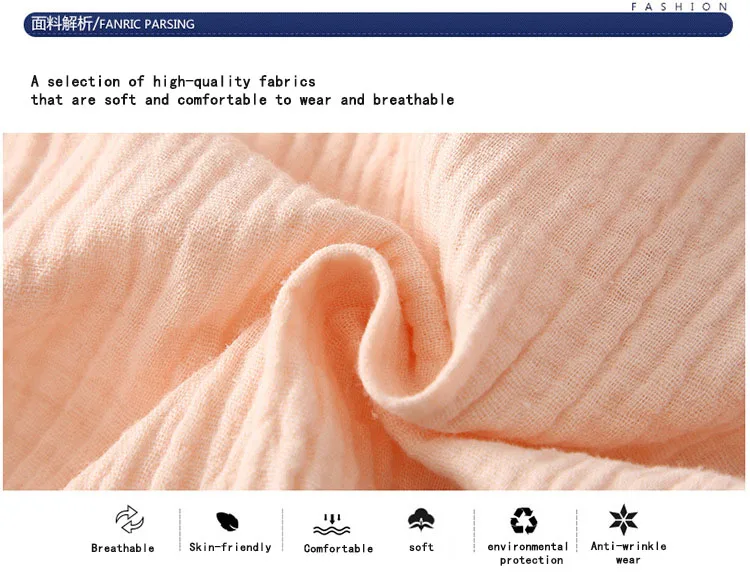Screen dimensions: 750x575
Task: Click the Skin-friendly leaf icon
Action: coord(227,521)
